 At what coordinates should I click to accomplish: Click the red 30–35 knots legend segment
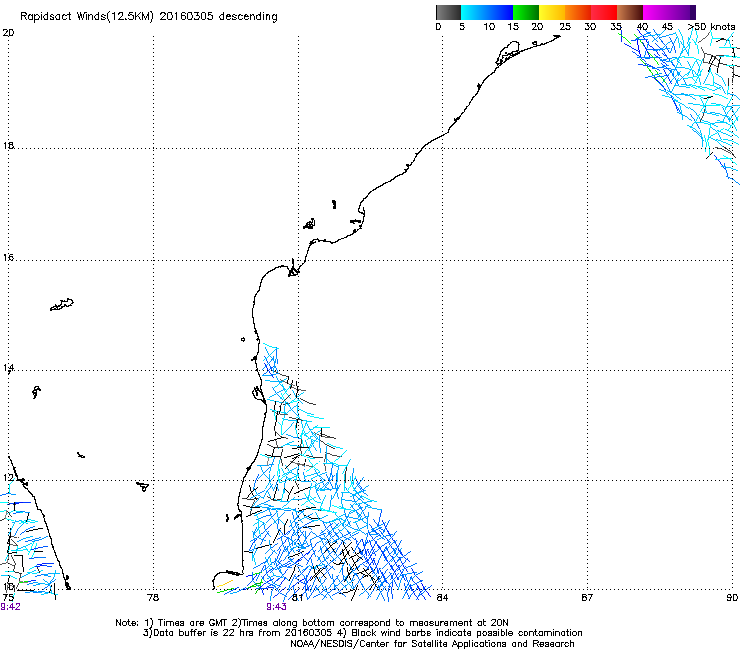(x=604, y=12)
